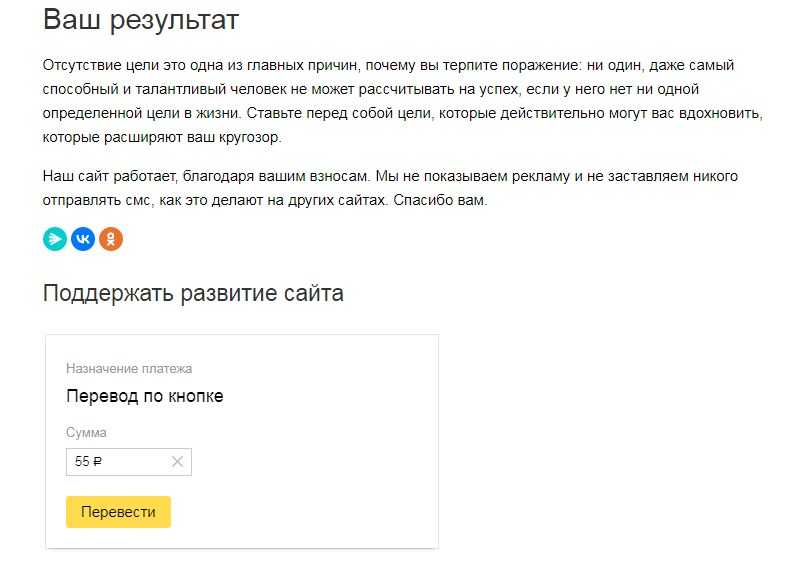Clear the sum field with the X icon
This screenshot has width=790, height=572.
pyautogui.click(x=177, y=462)
